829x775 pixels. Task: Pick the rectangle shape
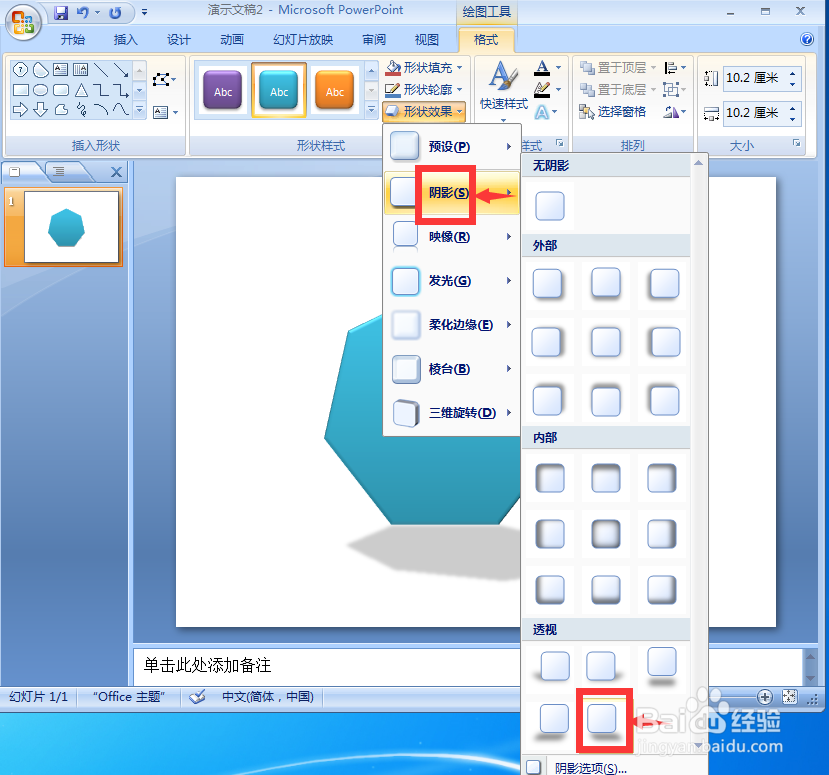pos(20,90)
